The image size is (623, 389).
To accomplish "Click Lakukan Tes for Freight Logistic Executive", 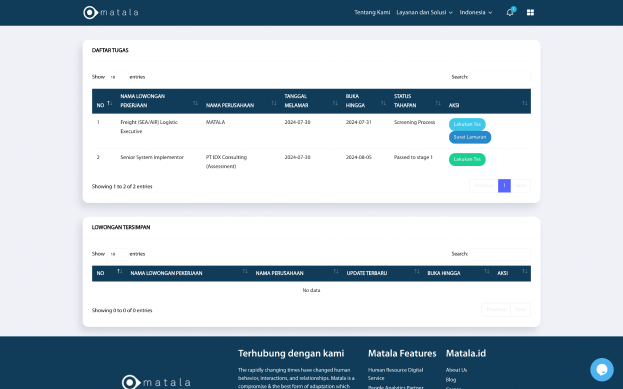I will (x=467, y=124).
